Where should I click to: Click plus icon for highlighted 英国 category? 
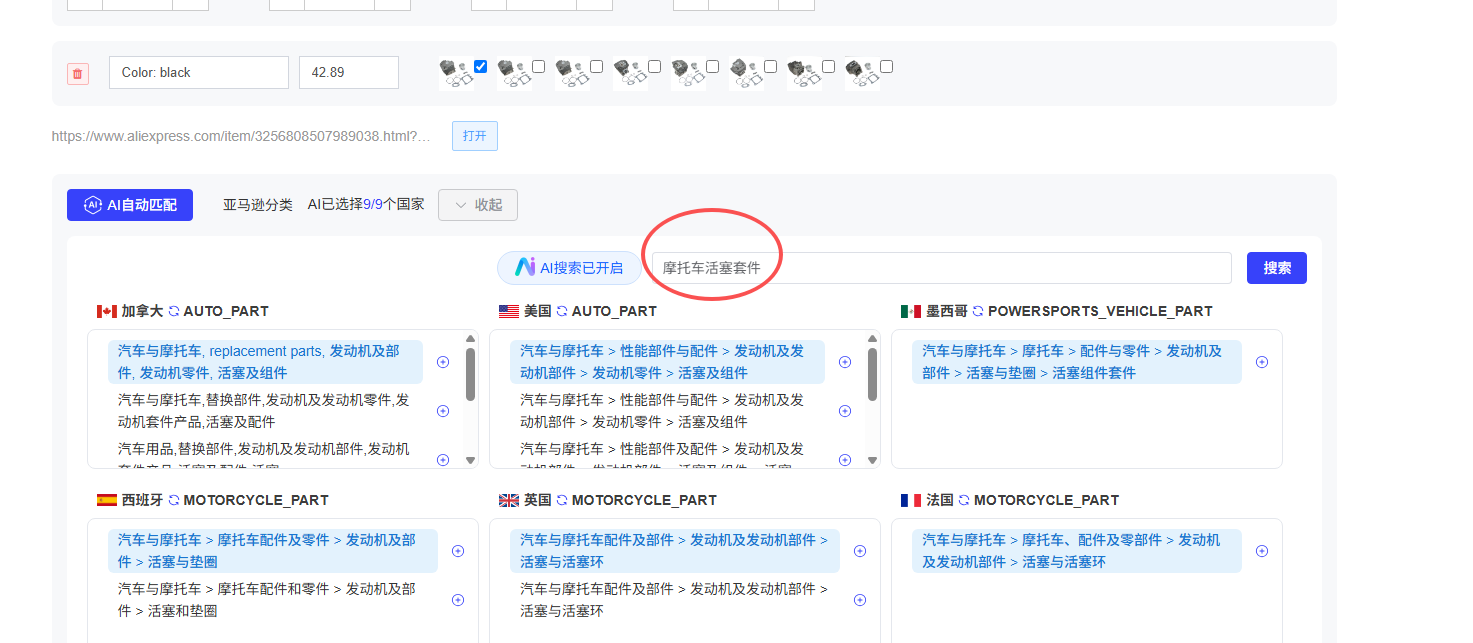[860, 551]
